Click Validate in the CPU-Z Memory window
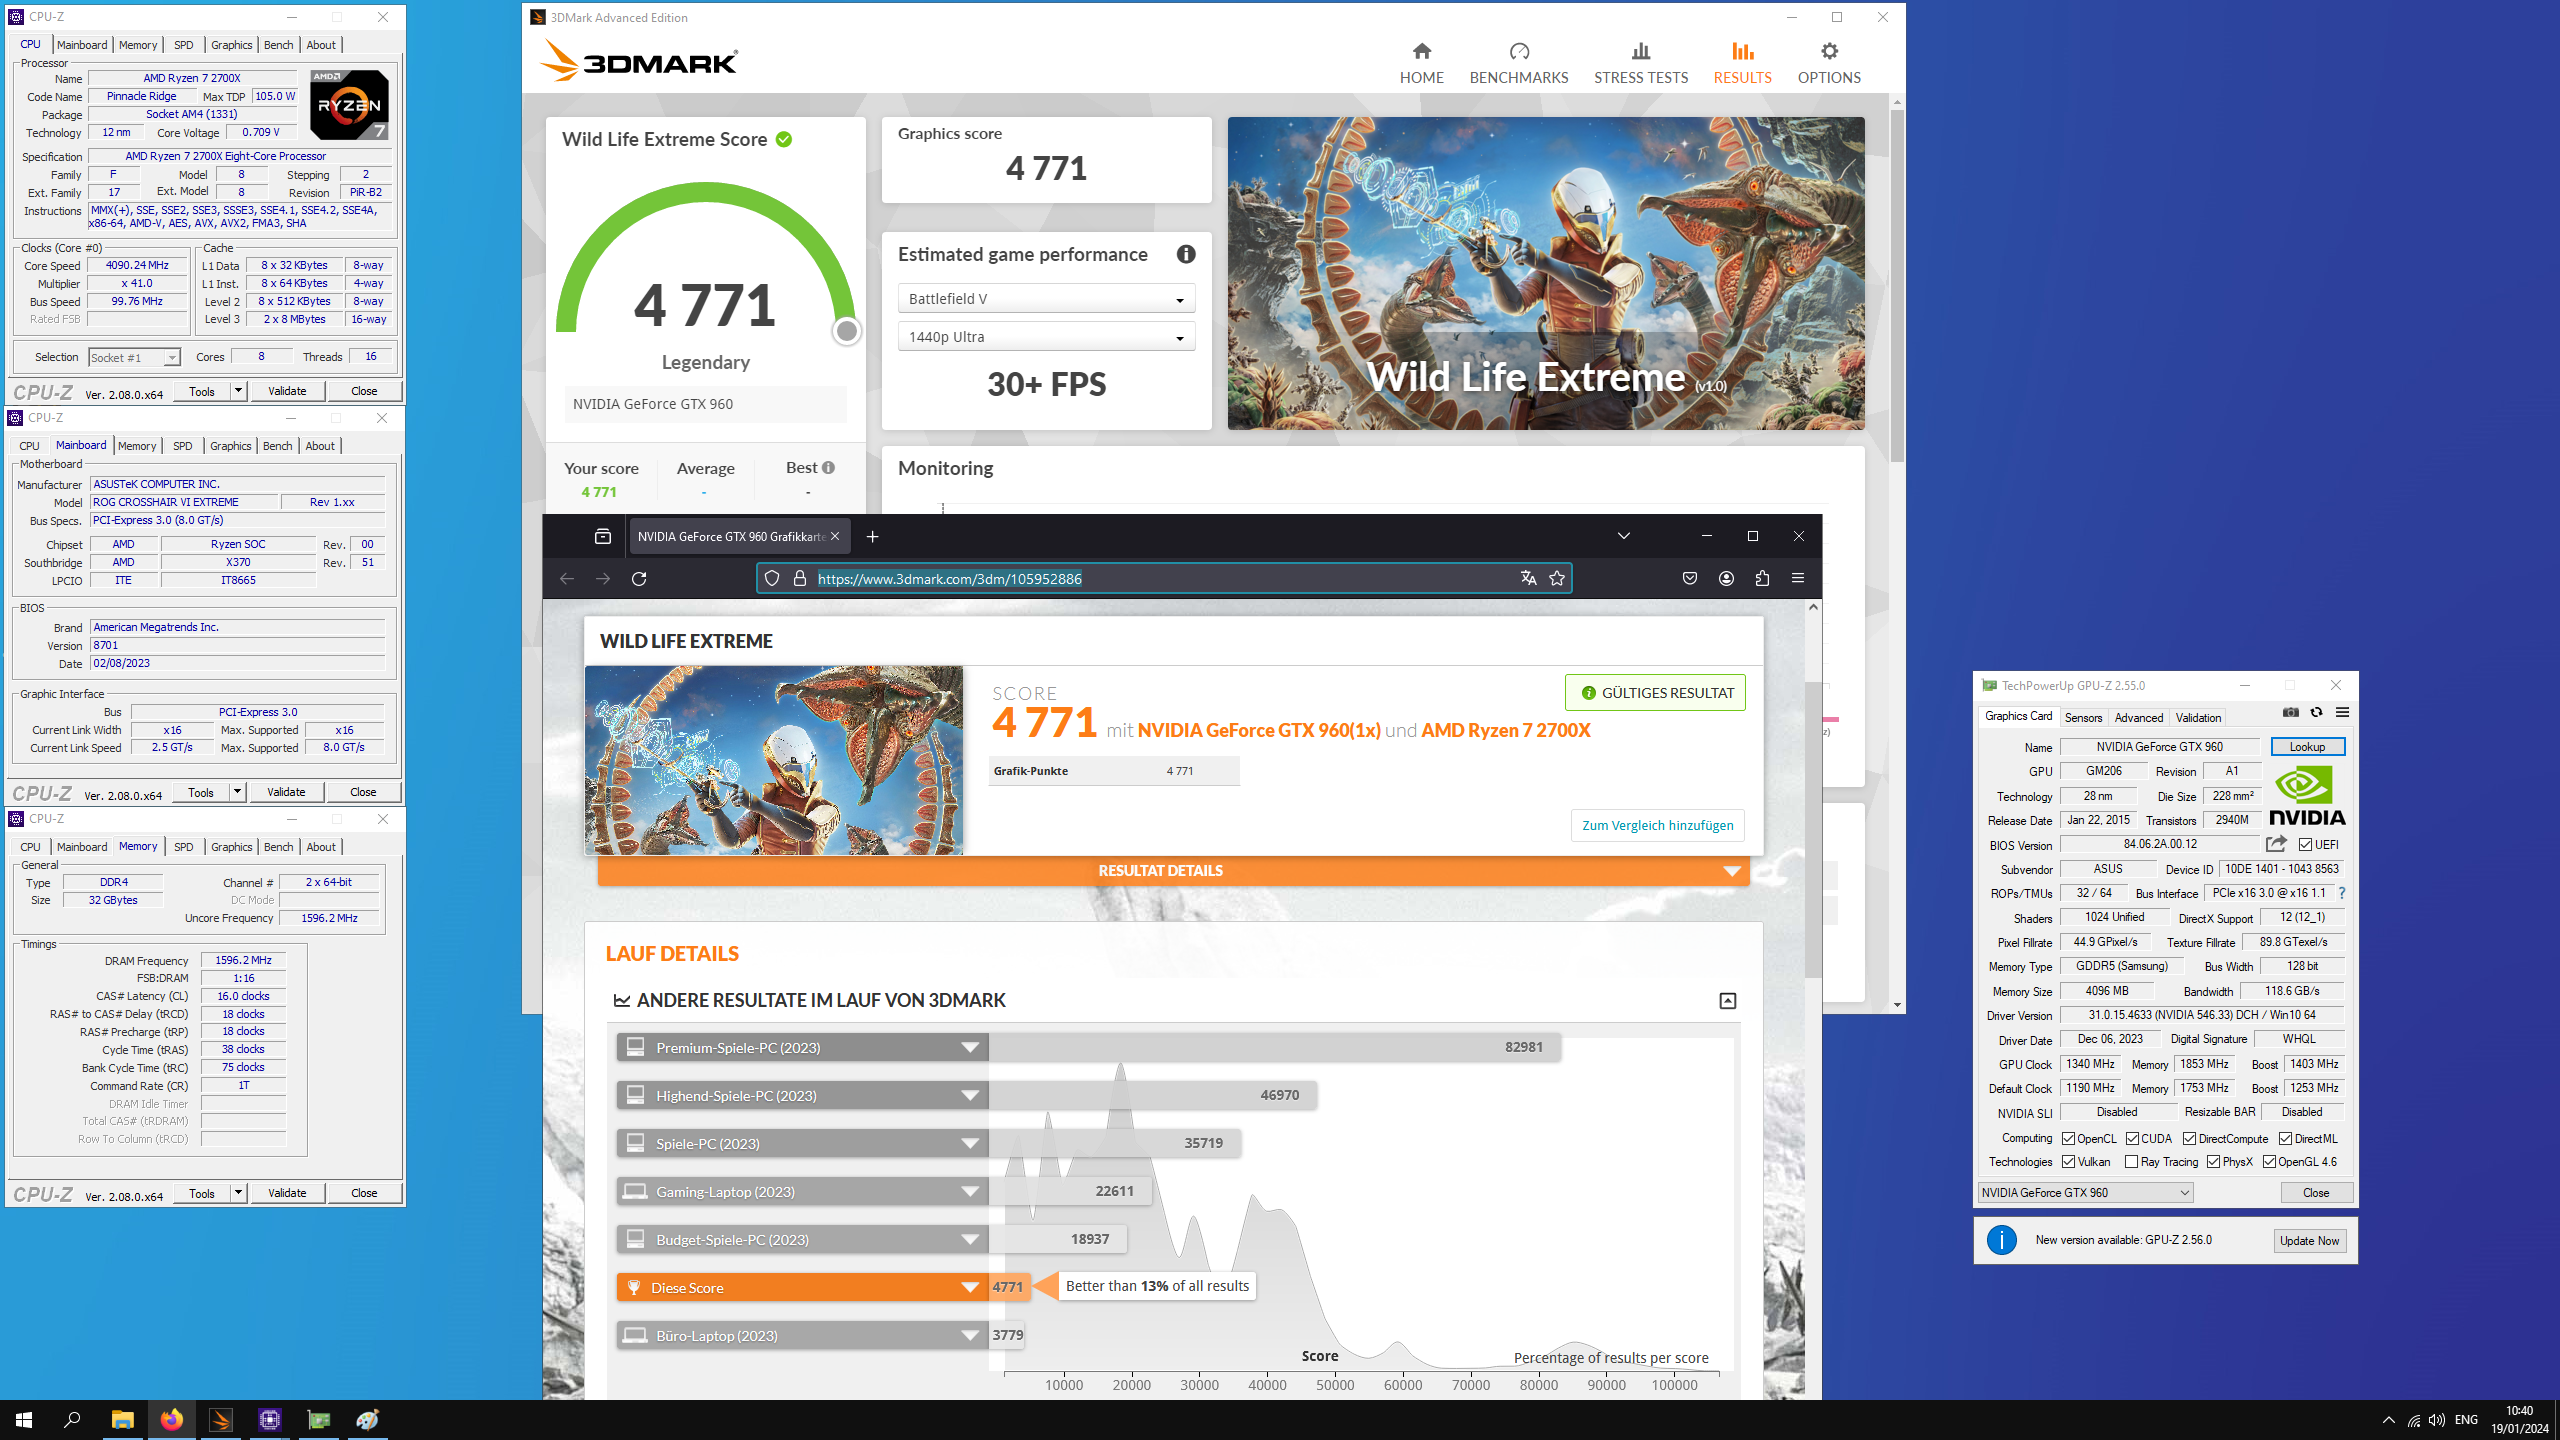Image resolution: width=2560 pixels, height=1440 pixels. (287, 1193)
